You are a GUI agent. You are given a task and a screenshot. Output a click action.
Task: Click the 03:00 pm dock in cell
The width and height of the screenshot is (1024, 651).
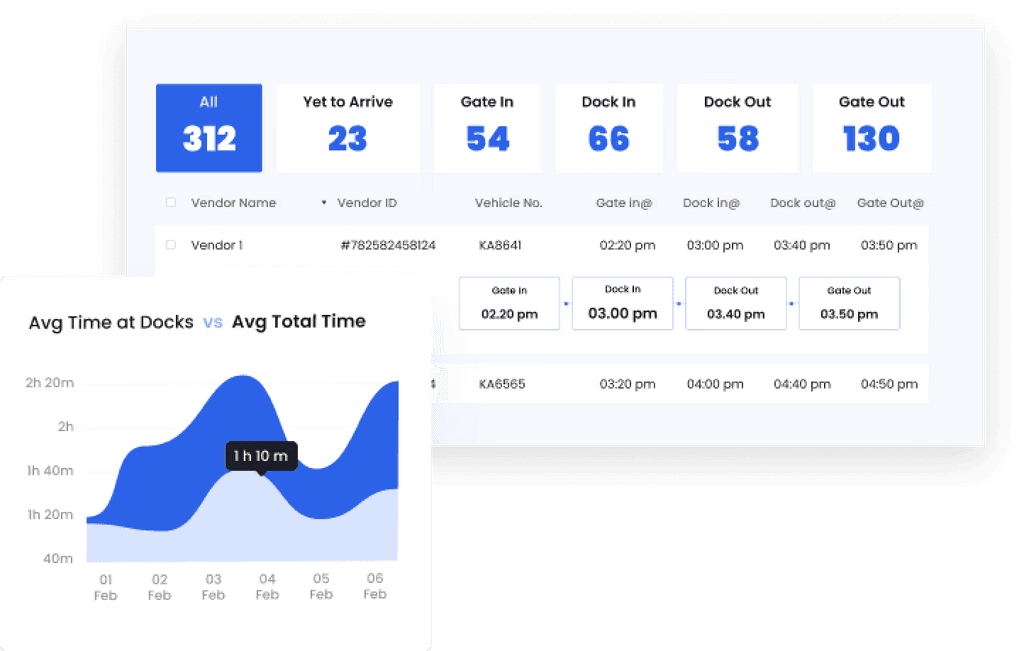tap(714, 246)
